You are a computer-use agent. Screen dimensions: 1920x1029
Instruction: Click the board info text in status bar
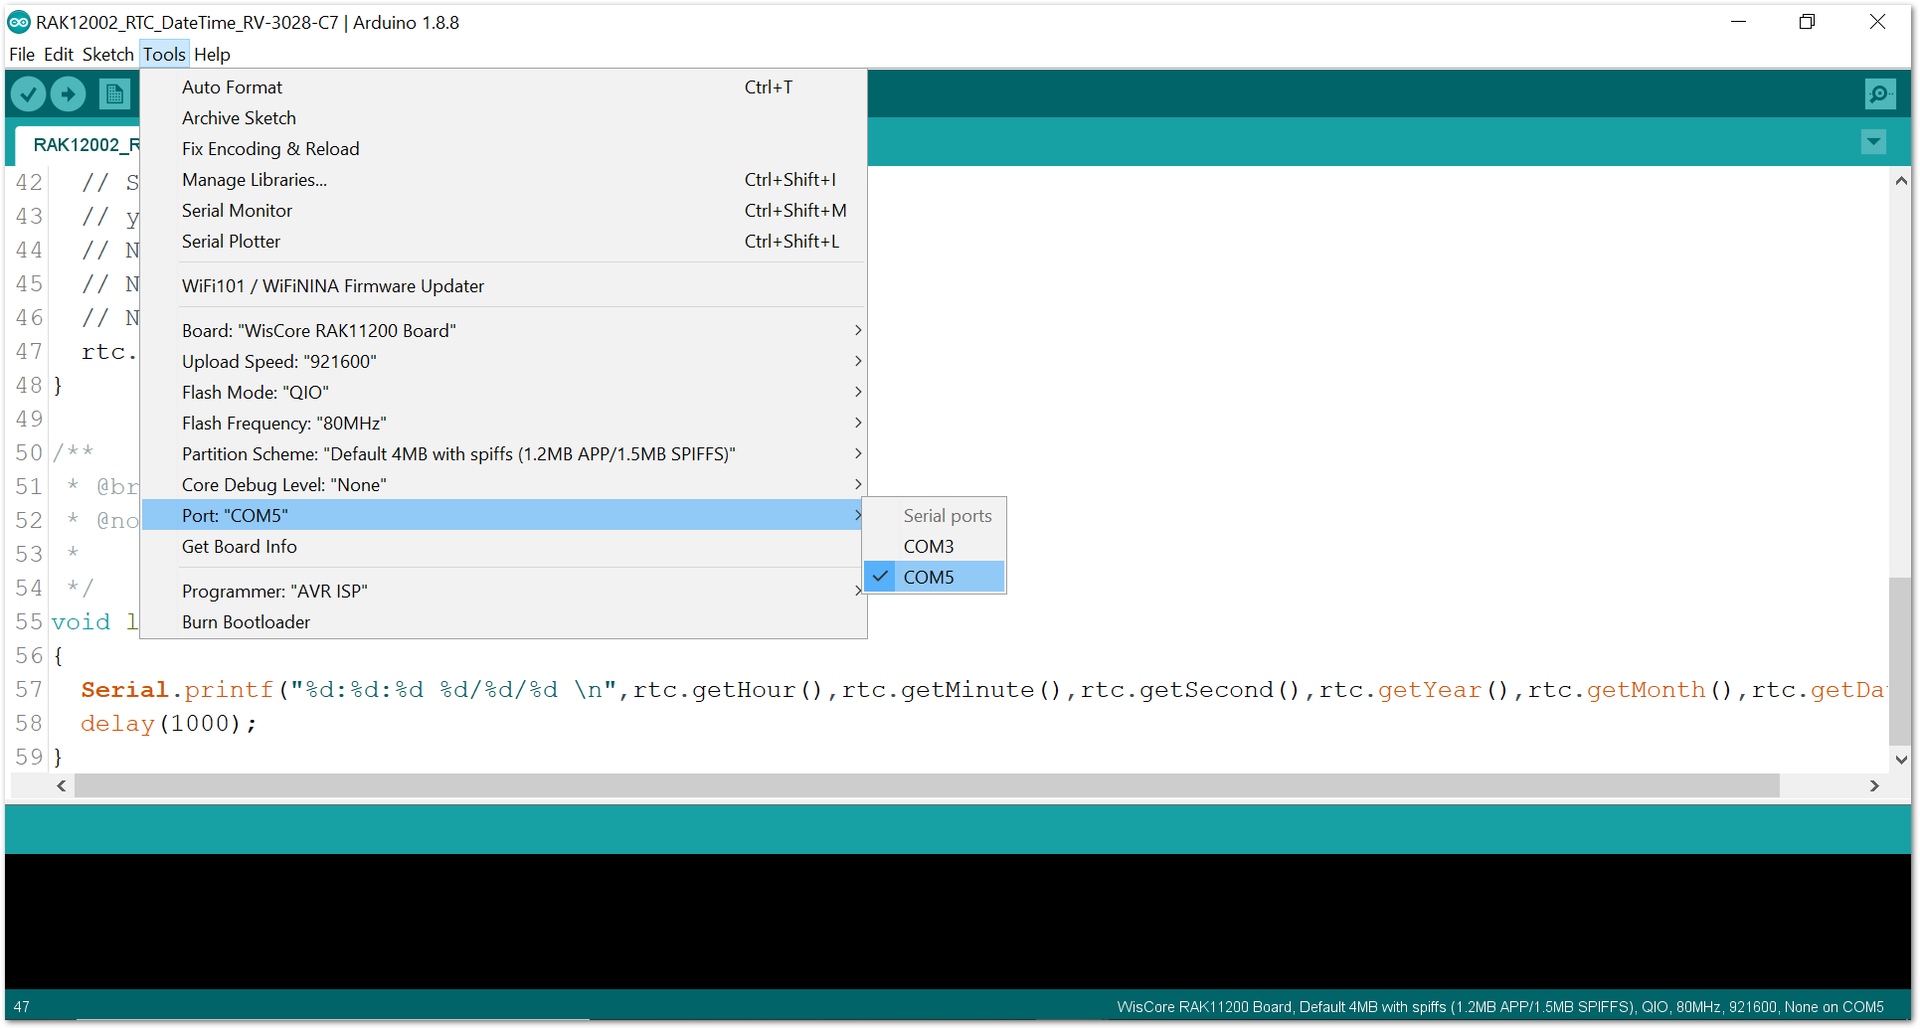tap(1500, 1007)
